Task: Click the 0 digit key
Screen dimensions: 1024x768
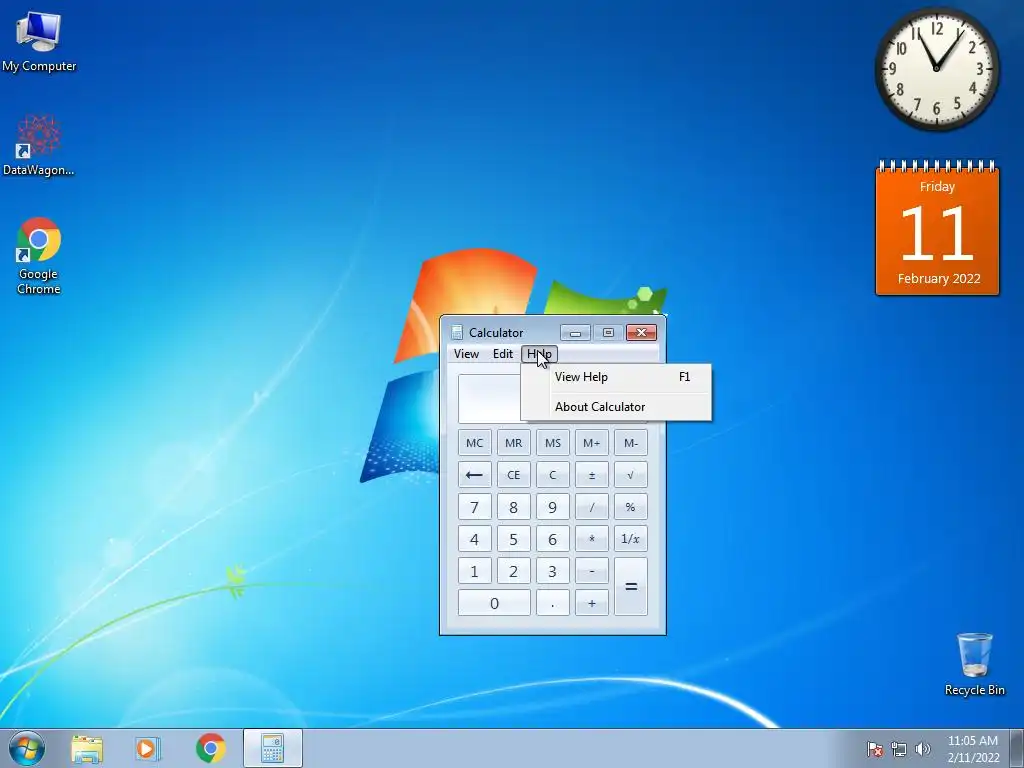Action: tap(494, 603)
